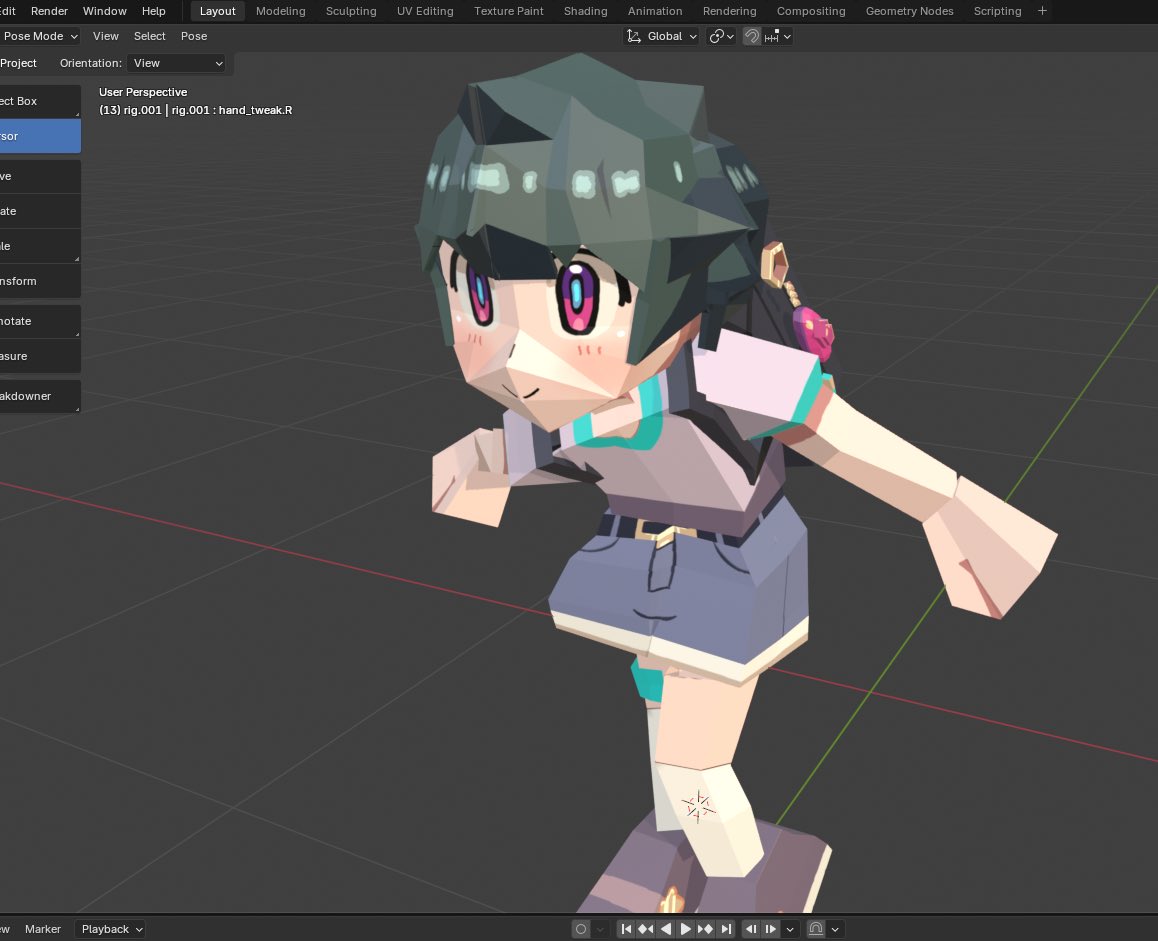The image size is (1158, 941).
Task: Open the frame jump options dropdown
Action: coord(790,929)
